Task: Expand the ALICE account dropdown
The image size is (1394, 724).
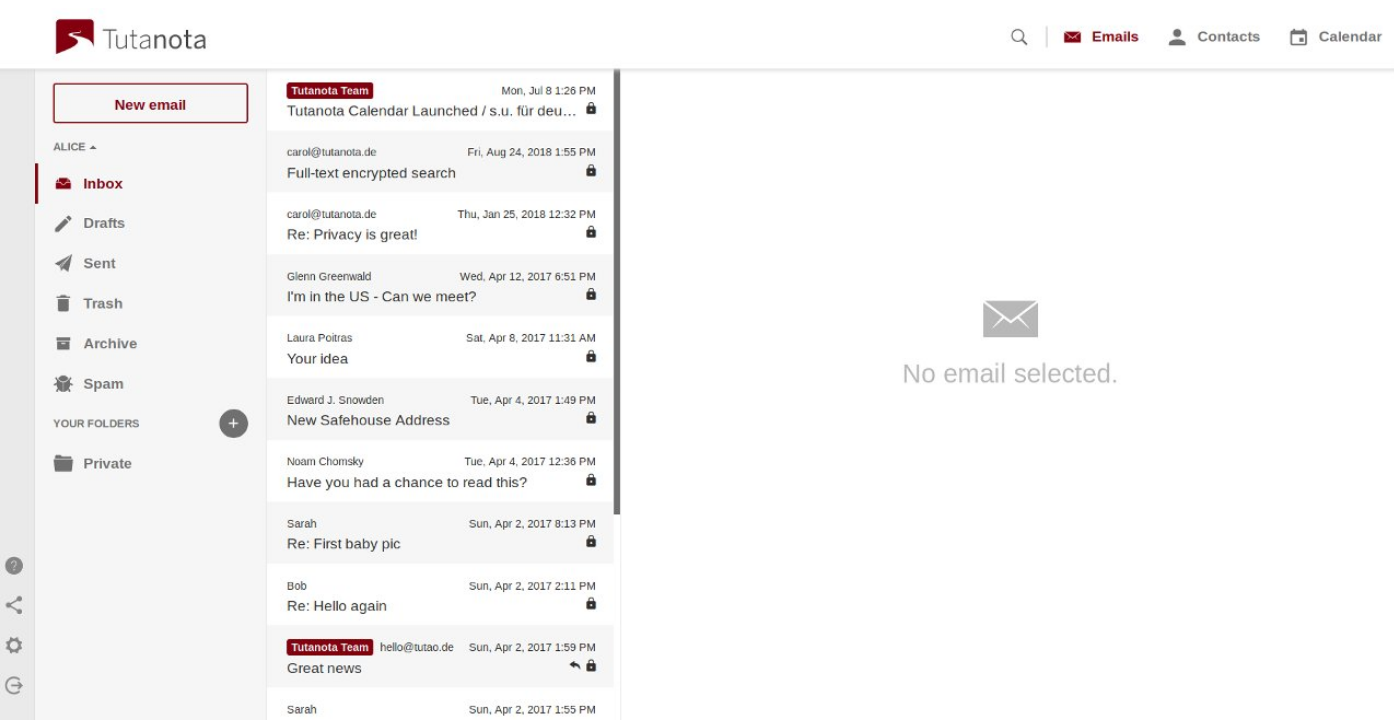Action: [x=75, y=147]
